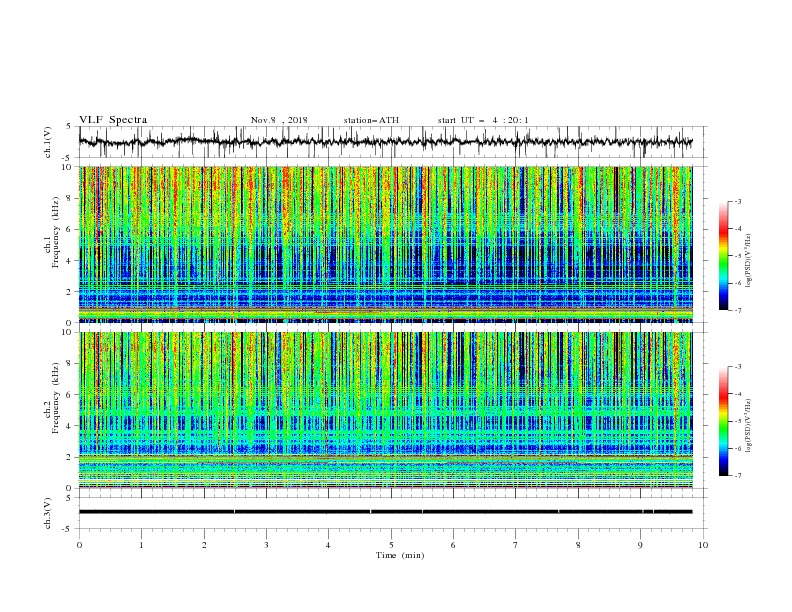
Task: Click the "-3" tick on ch.1 colorbar
Action: coord(737,201)
